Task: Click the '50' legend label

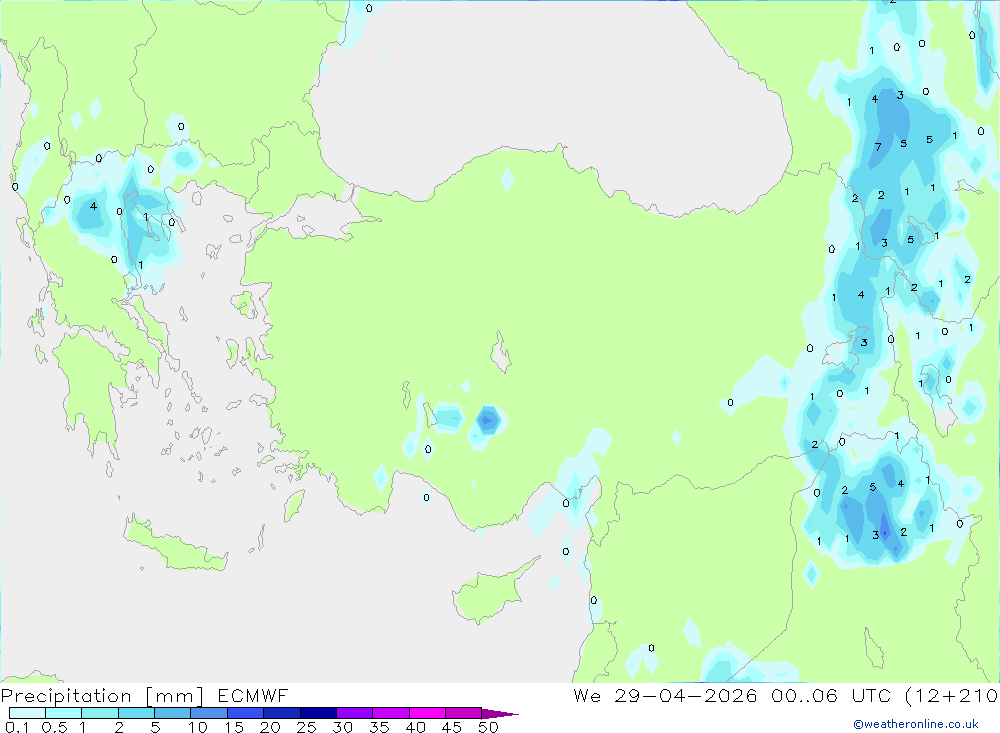Action: (x=488, y=727)
